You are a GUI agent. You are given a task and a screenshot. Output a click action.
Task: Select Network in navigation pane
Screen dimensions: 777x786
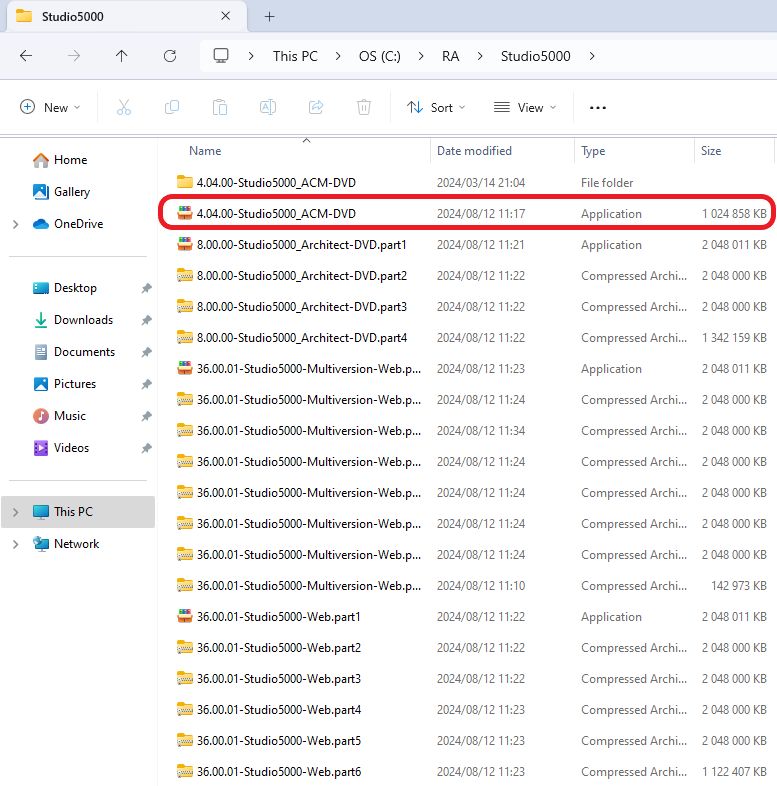tap(66, 544)
